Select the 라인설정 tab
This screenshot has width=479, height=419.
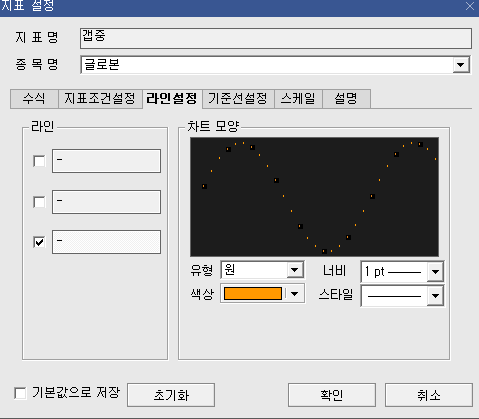click(x=172, y=98)
